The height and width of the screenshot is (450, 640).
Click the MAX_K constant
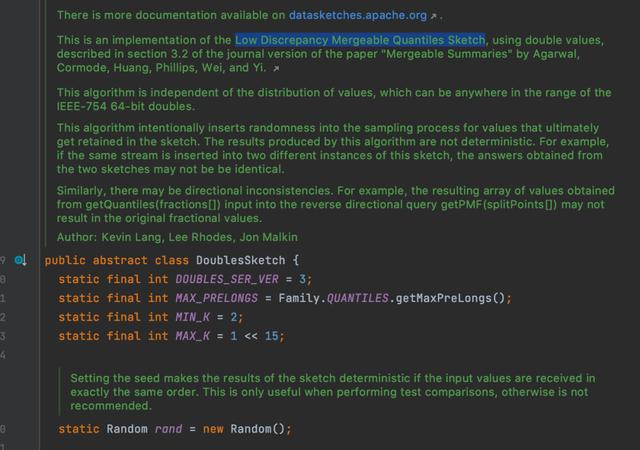(193, 336)
